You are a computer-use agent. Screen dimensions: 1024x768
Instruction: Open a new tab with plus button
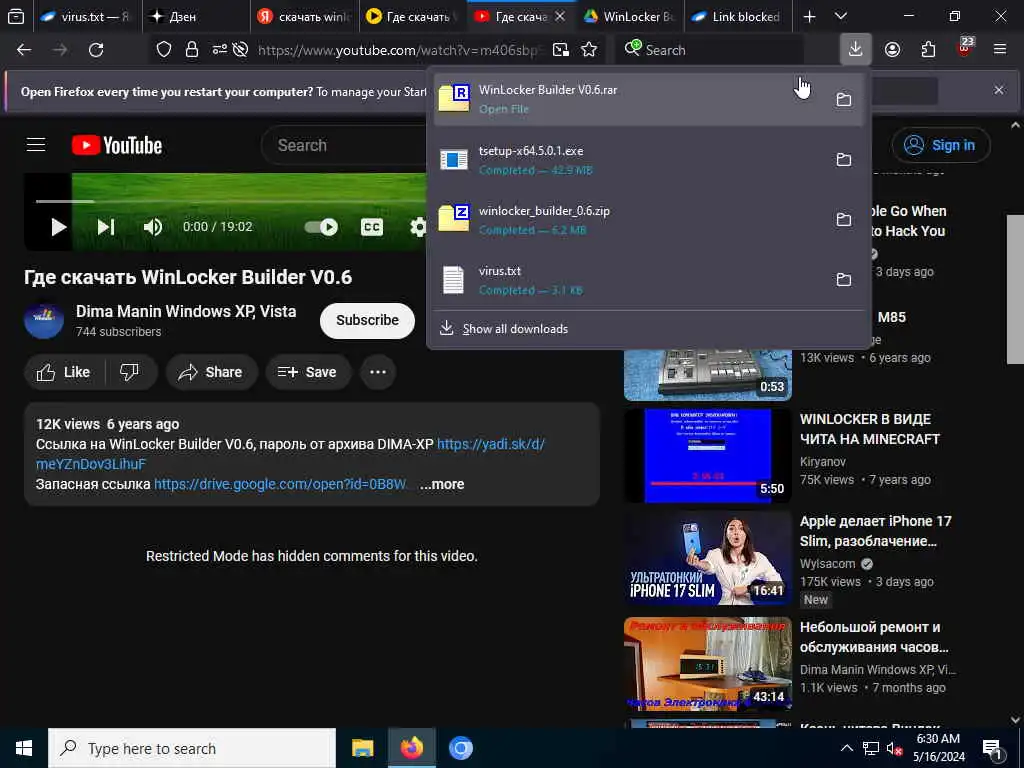[809, 16]
